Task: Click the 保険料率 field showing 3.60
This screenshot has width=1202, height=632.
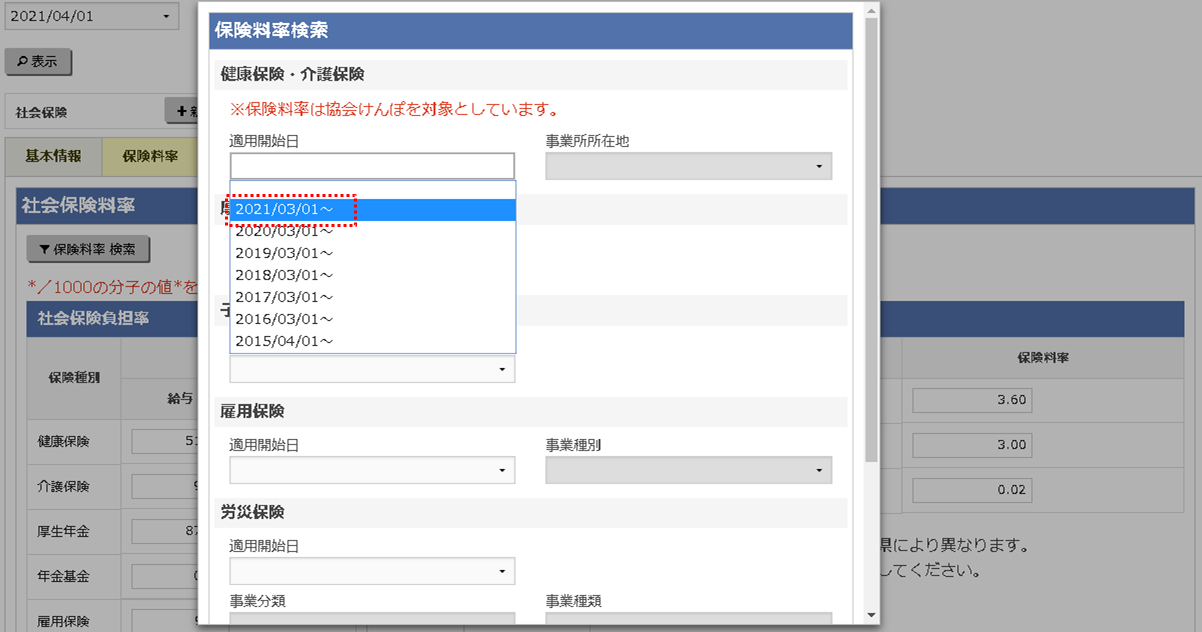Action: coord(971,399)
